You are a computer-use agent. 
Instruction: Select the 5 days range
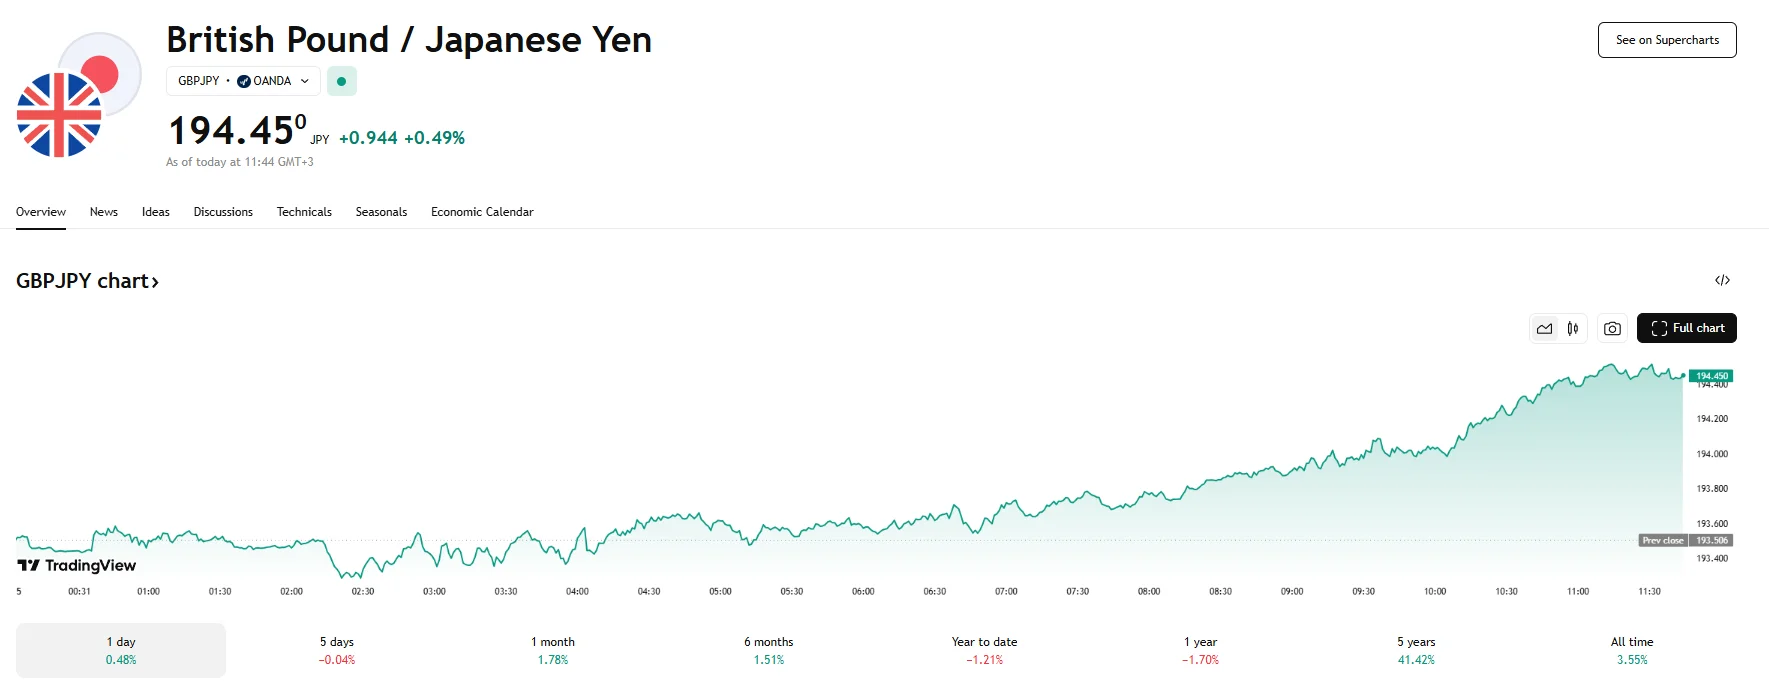coord(337,650)
